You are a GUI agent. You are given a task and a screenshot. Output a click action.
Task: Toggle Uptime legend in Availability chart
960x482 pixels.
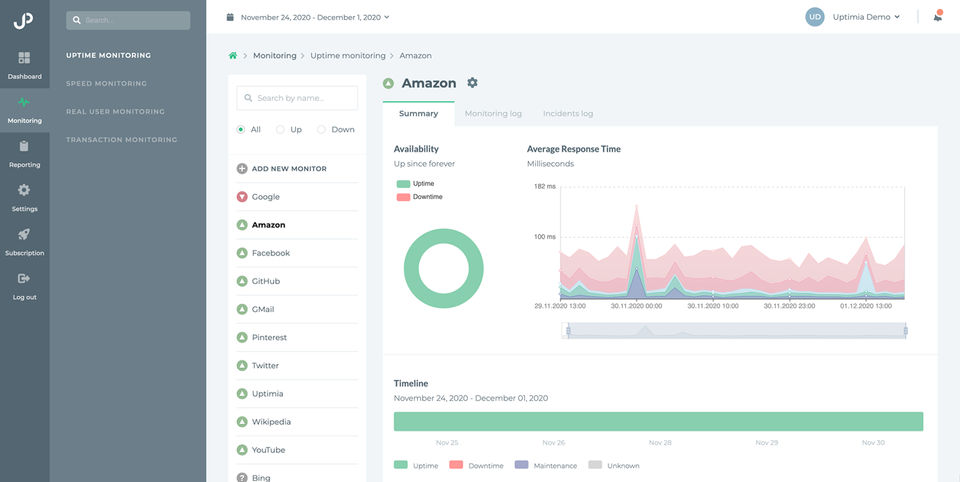[416, 184]
